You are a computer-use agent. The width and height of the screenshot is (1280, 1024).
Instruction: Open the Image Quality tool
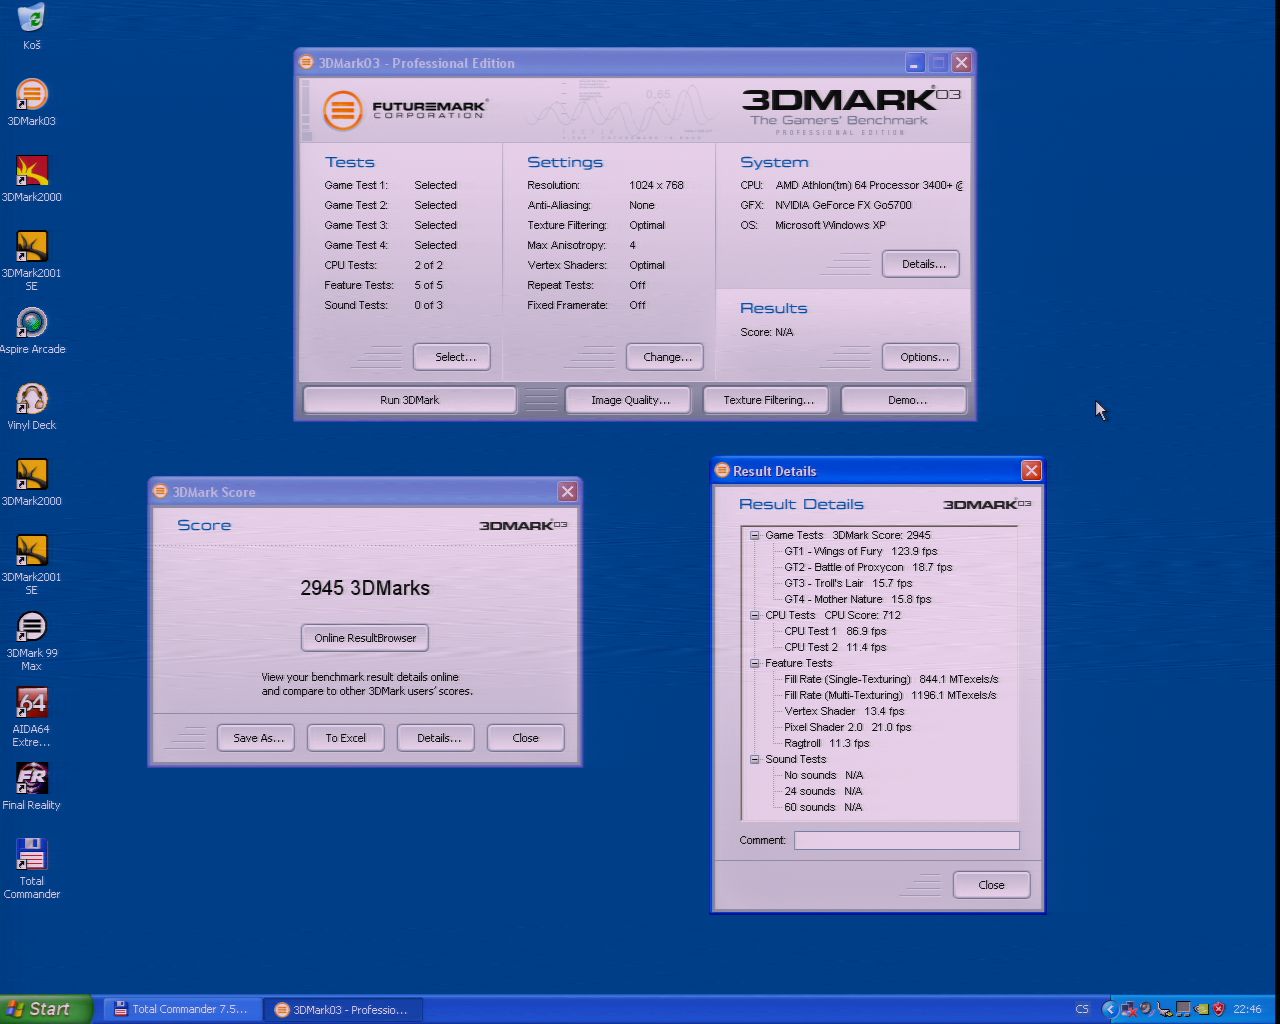630,400
